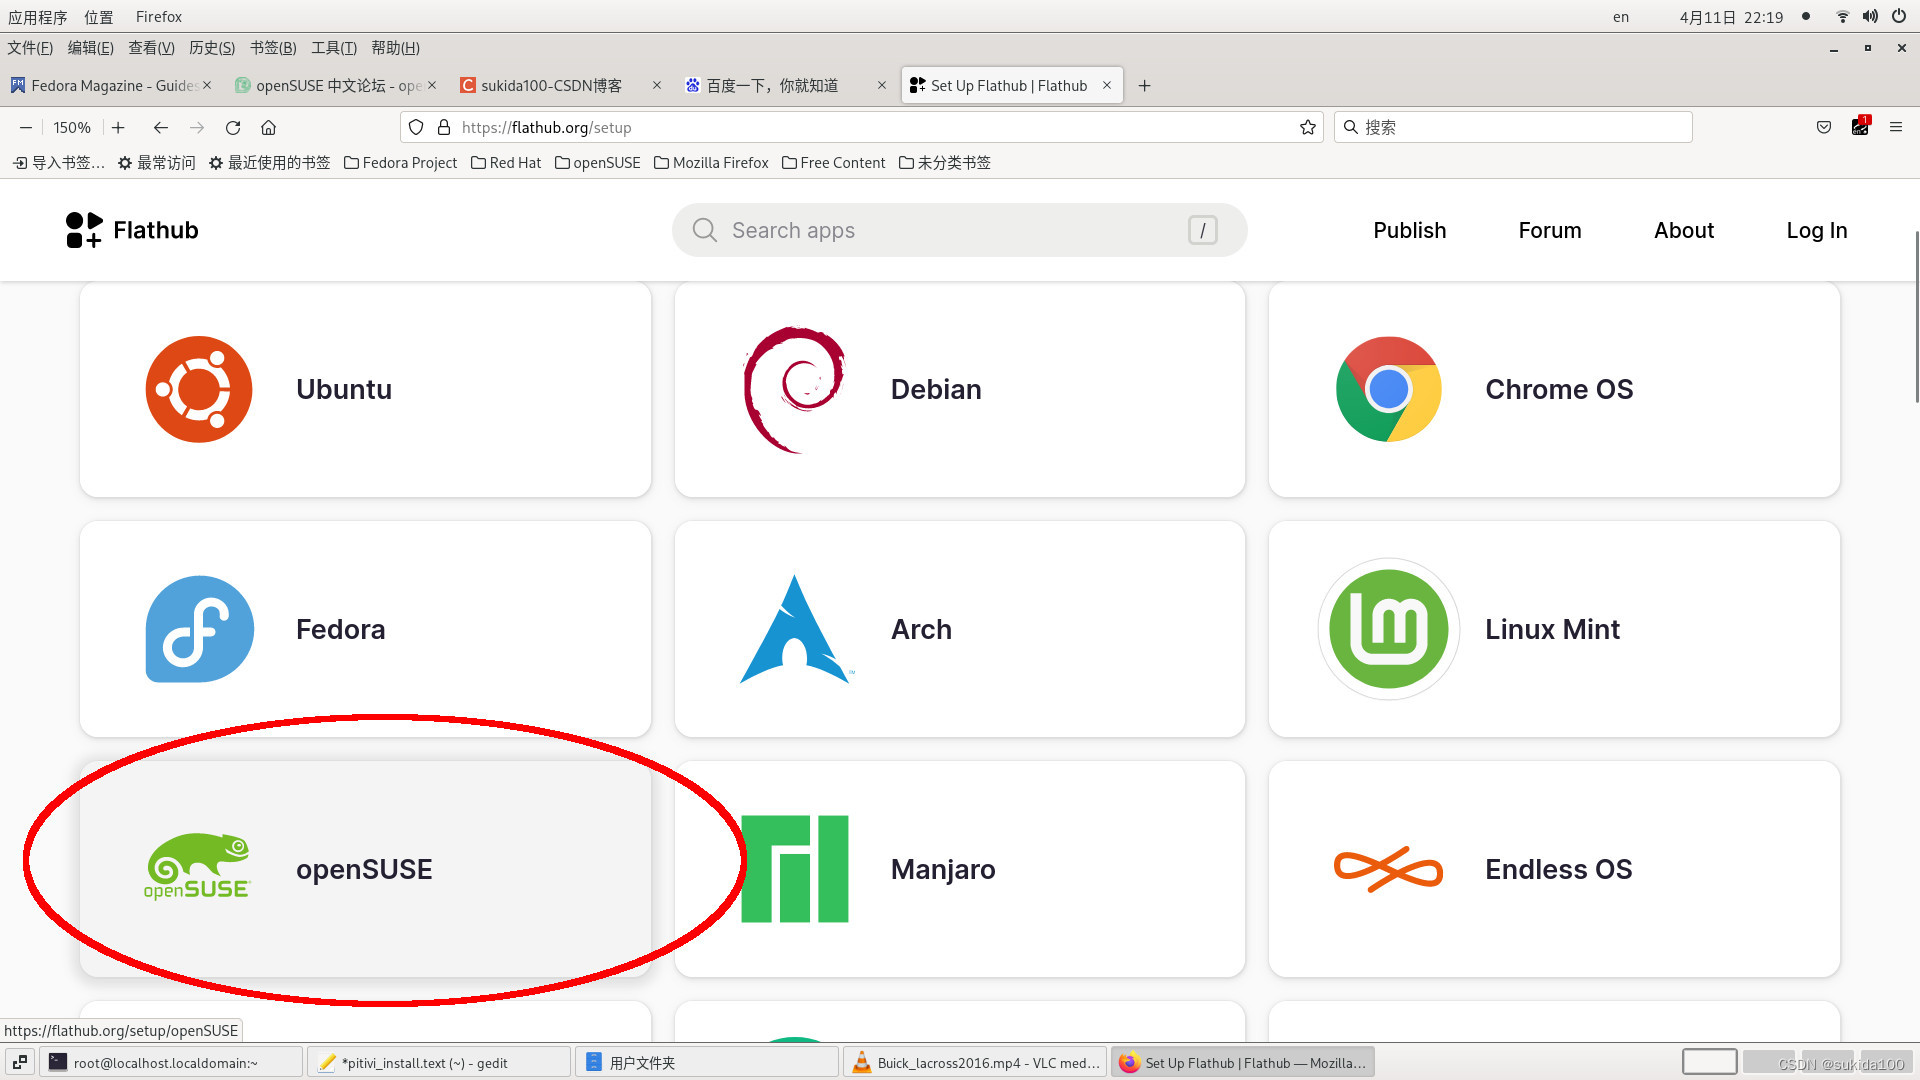Open the 编辑(E) menu
The width and height of the screenshot is (1920, 1080).
(x=91, y=48)
